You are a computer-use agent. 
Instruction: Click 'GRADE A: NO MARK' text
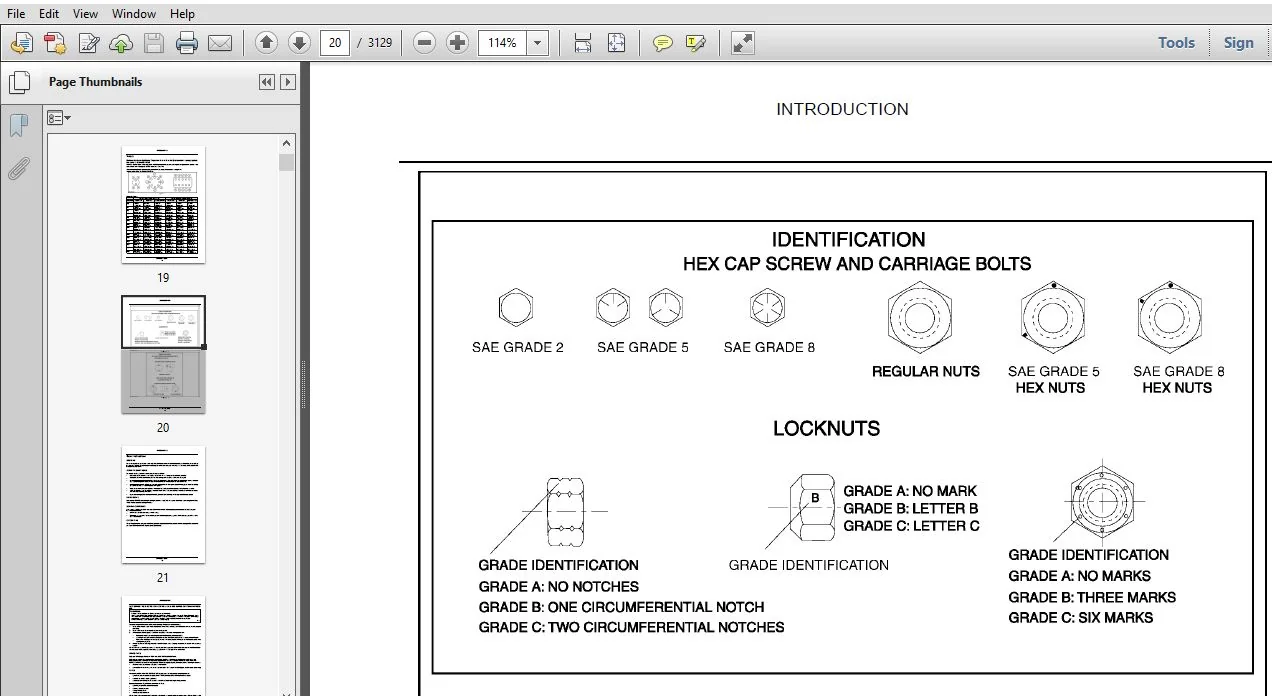910,491
